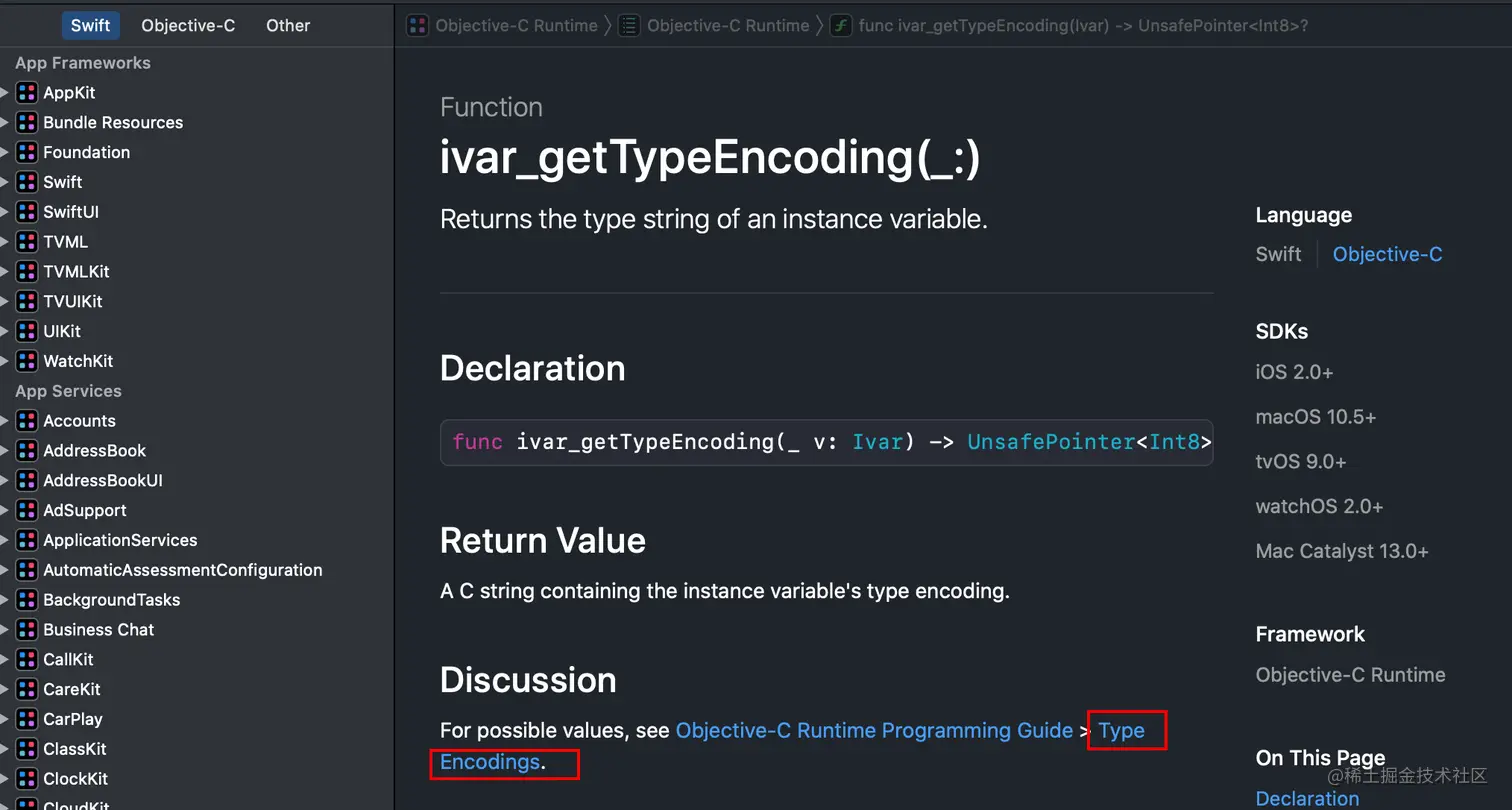Click the Business Chat framework icon
Screen dimensions: 1512x810
coord(27,630)
